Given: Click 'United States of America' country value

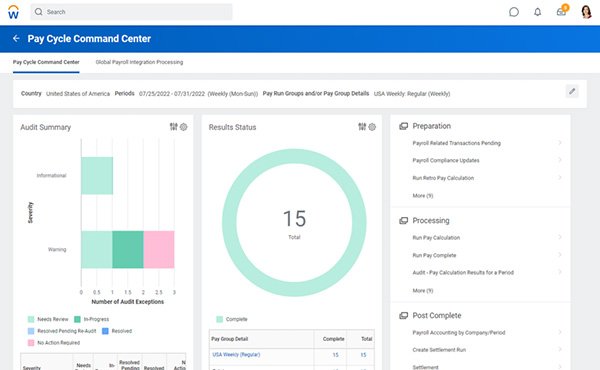Looking at the screenshot, I should (x=78, y=94).
